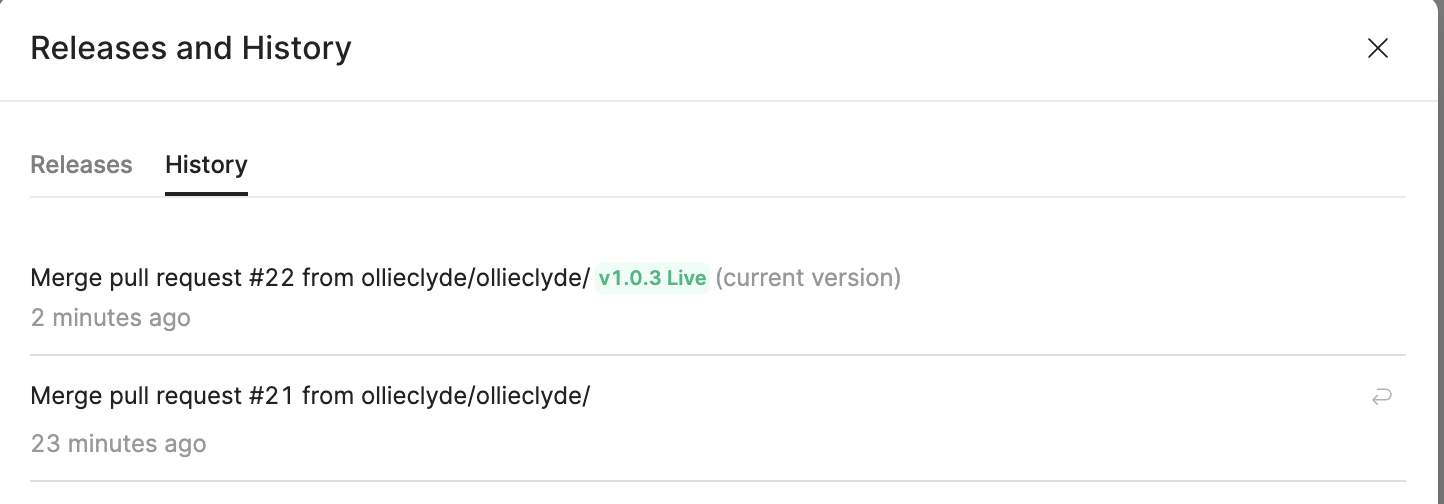
Task: Click the "(current version)" label
Action: 808,278
